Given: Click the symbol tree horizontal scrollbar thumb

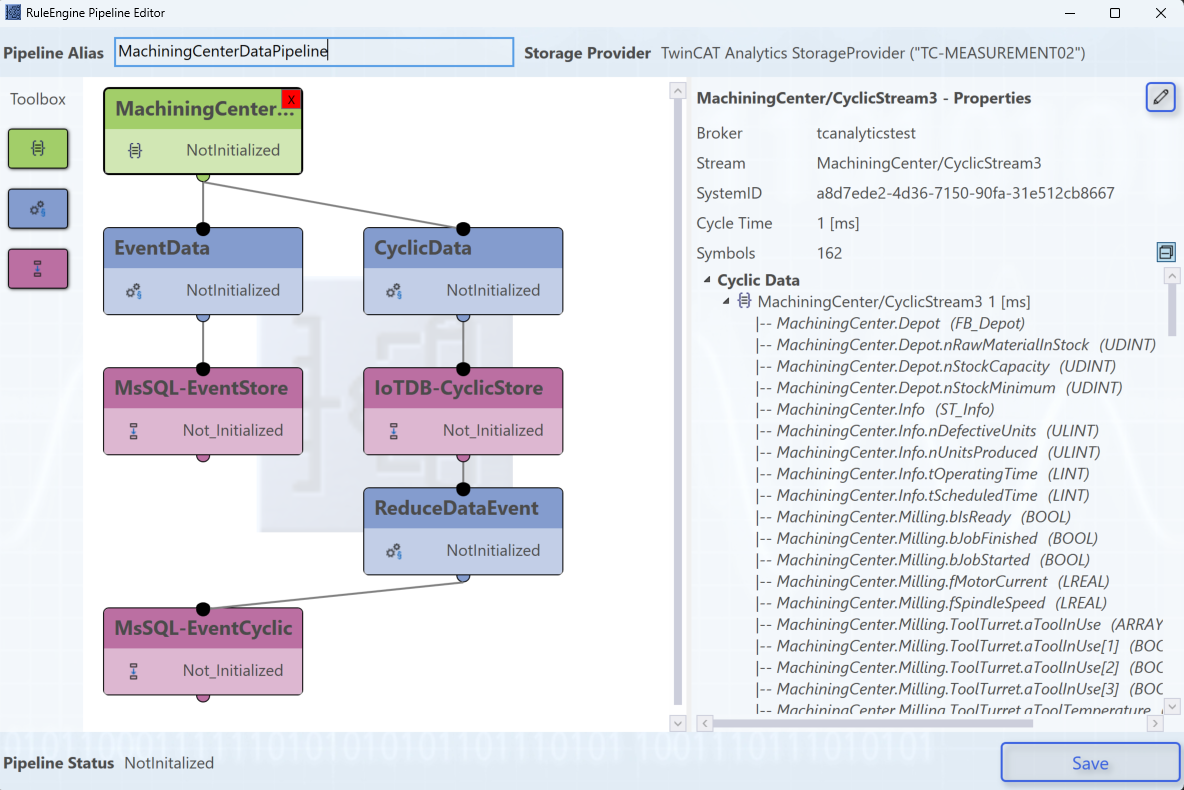Looking at the screenshot, I should [873, 724].
